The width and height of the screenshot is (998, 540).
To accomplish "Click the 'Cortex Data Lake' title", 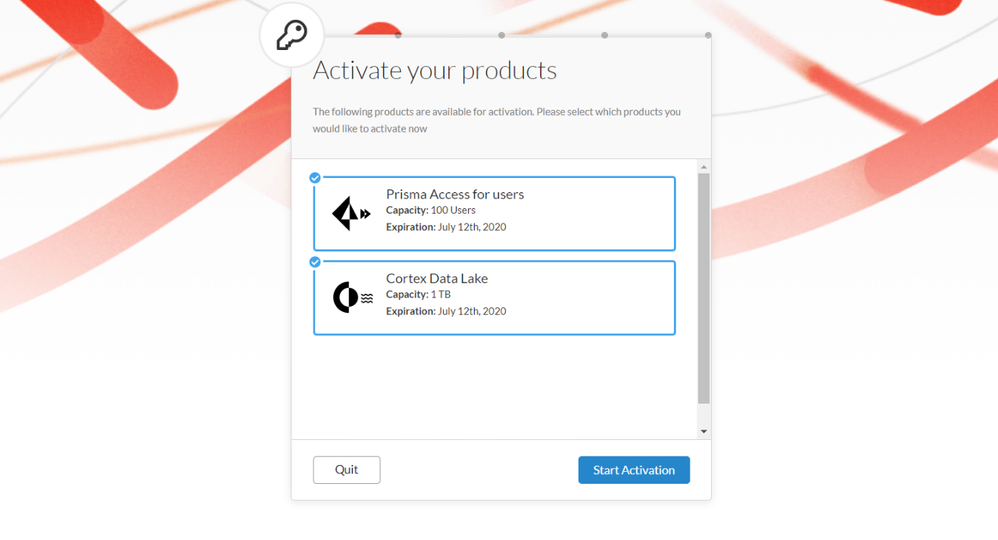I will tap(437, 278).
